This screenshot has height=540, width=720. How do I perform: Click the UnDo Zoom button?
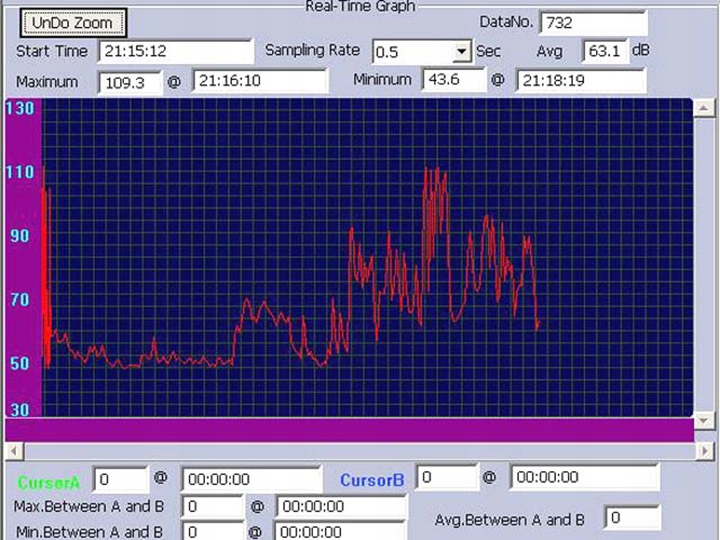coord(73,22)
